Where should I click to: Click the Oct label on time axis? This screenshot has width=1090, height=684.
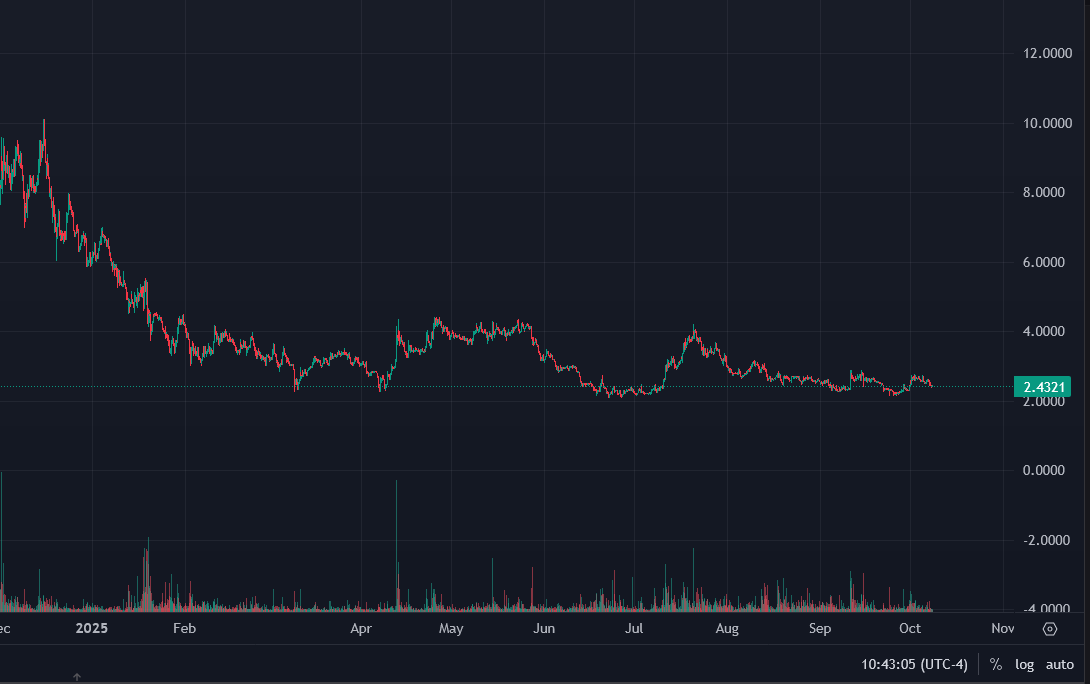(x=910, y=629)
